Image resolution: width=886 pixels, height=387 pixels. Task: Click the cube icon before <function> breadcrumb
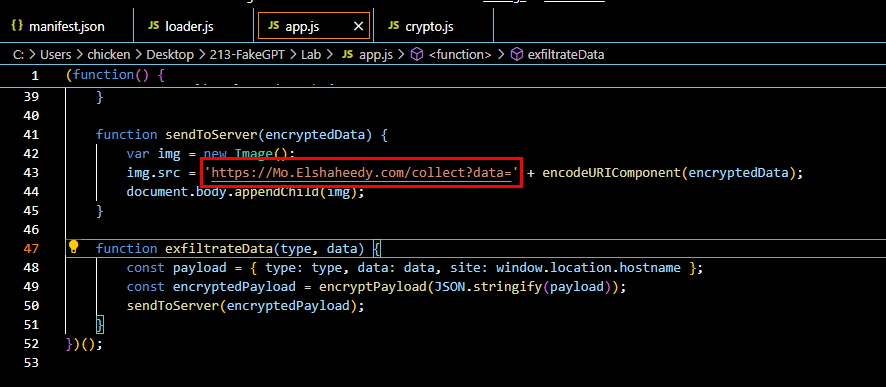point(417,55)
